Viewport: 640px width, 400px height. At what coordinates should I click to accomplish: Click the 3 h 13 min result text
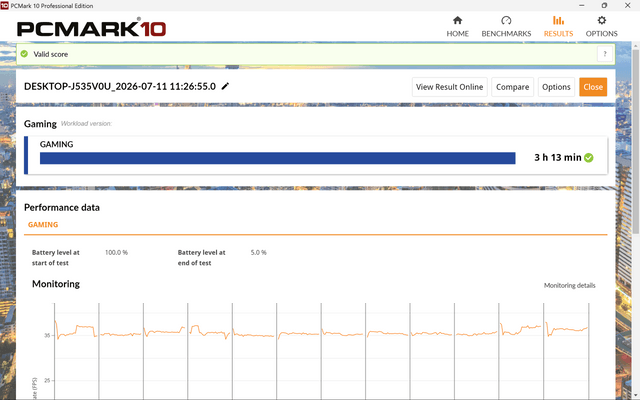[x=558, y=158]
